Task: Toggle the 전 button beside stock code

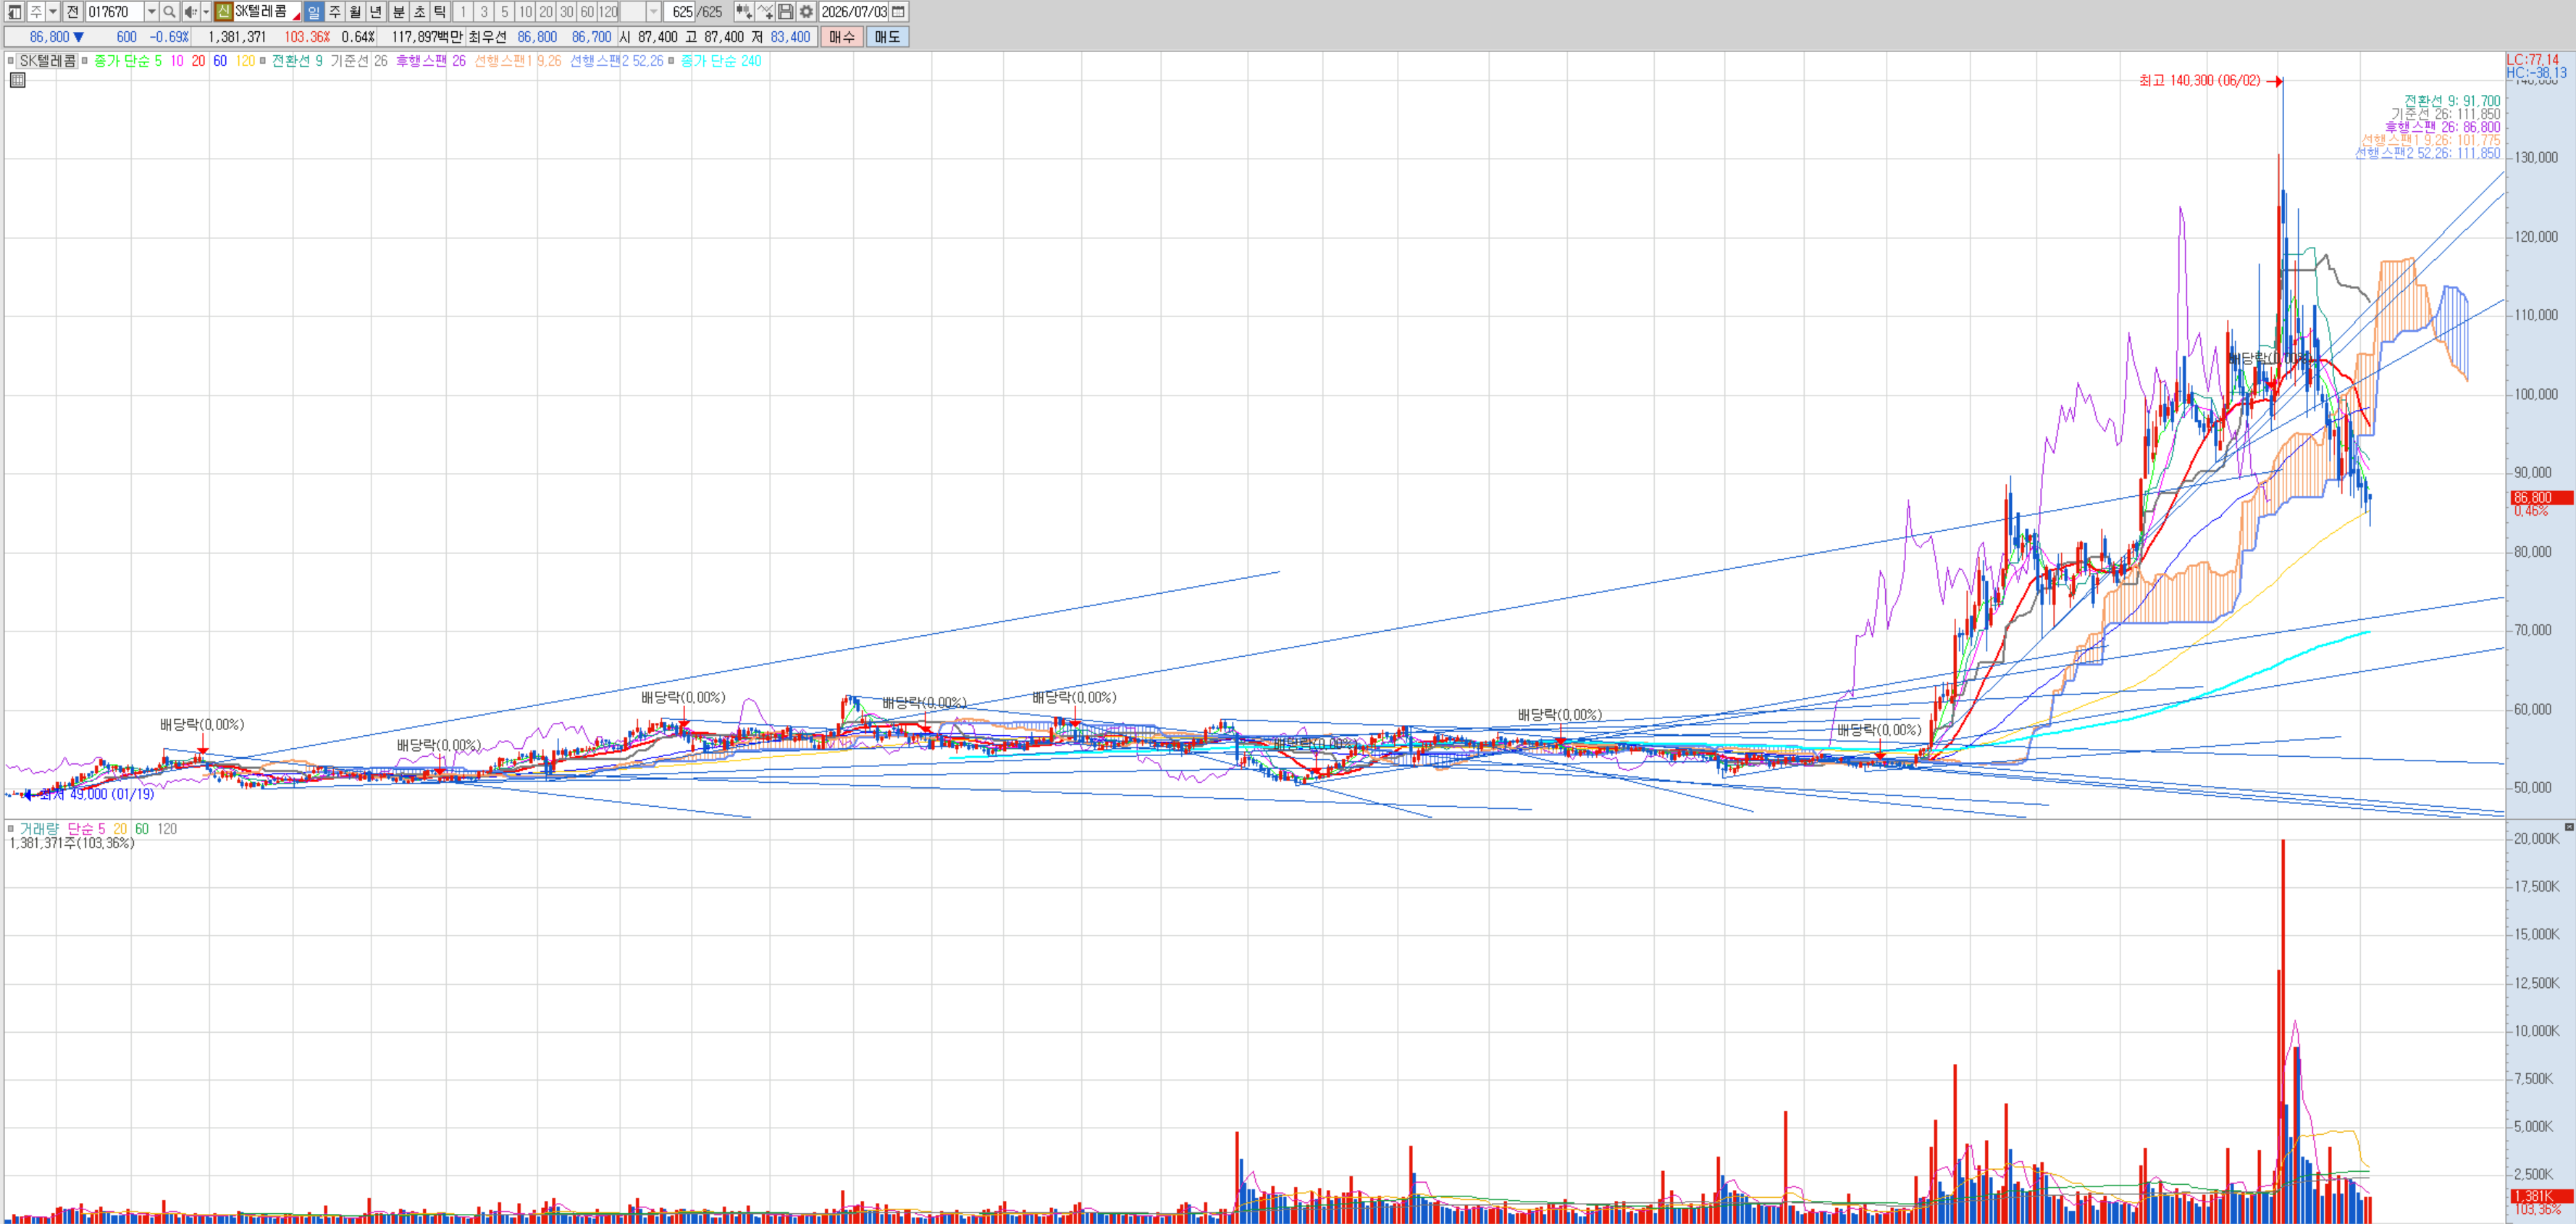Action: [x=73, y=12]
